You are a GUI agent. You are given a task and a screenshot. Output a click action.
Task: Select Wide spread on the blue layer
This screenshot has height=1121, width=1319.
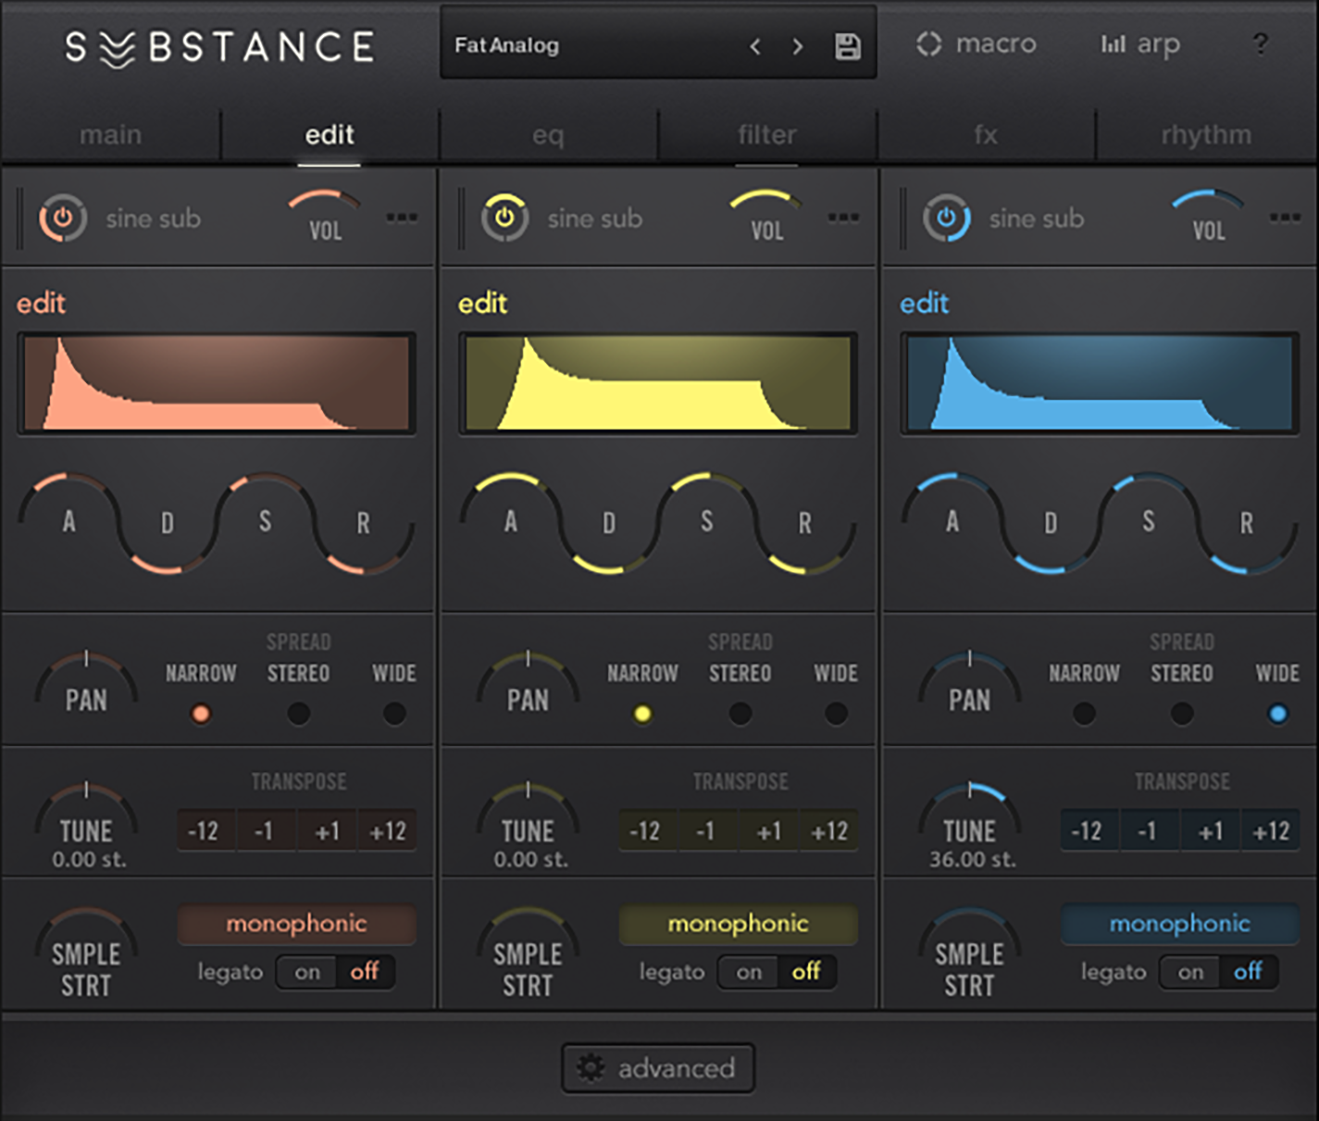pos(1277,713)
